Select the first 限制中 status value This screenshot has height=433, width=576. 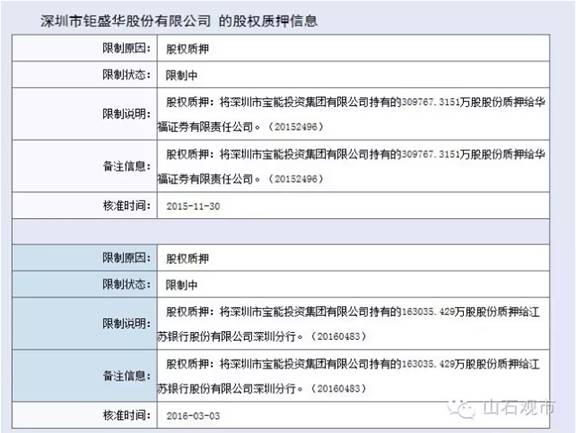tap(181, 75)
